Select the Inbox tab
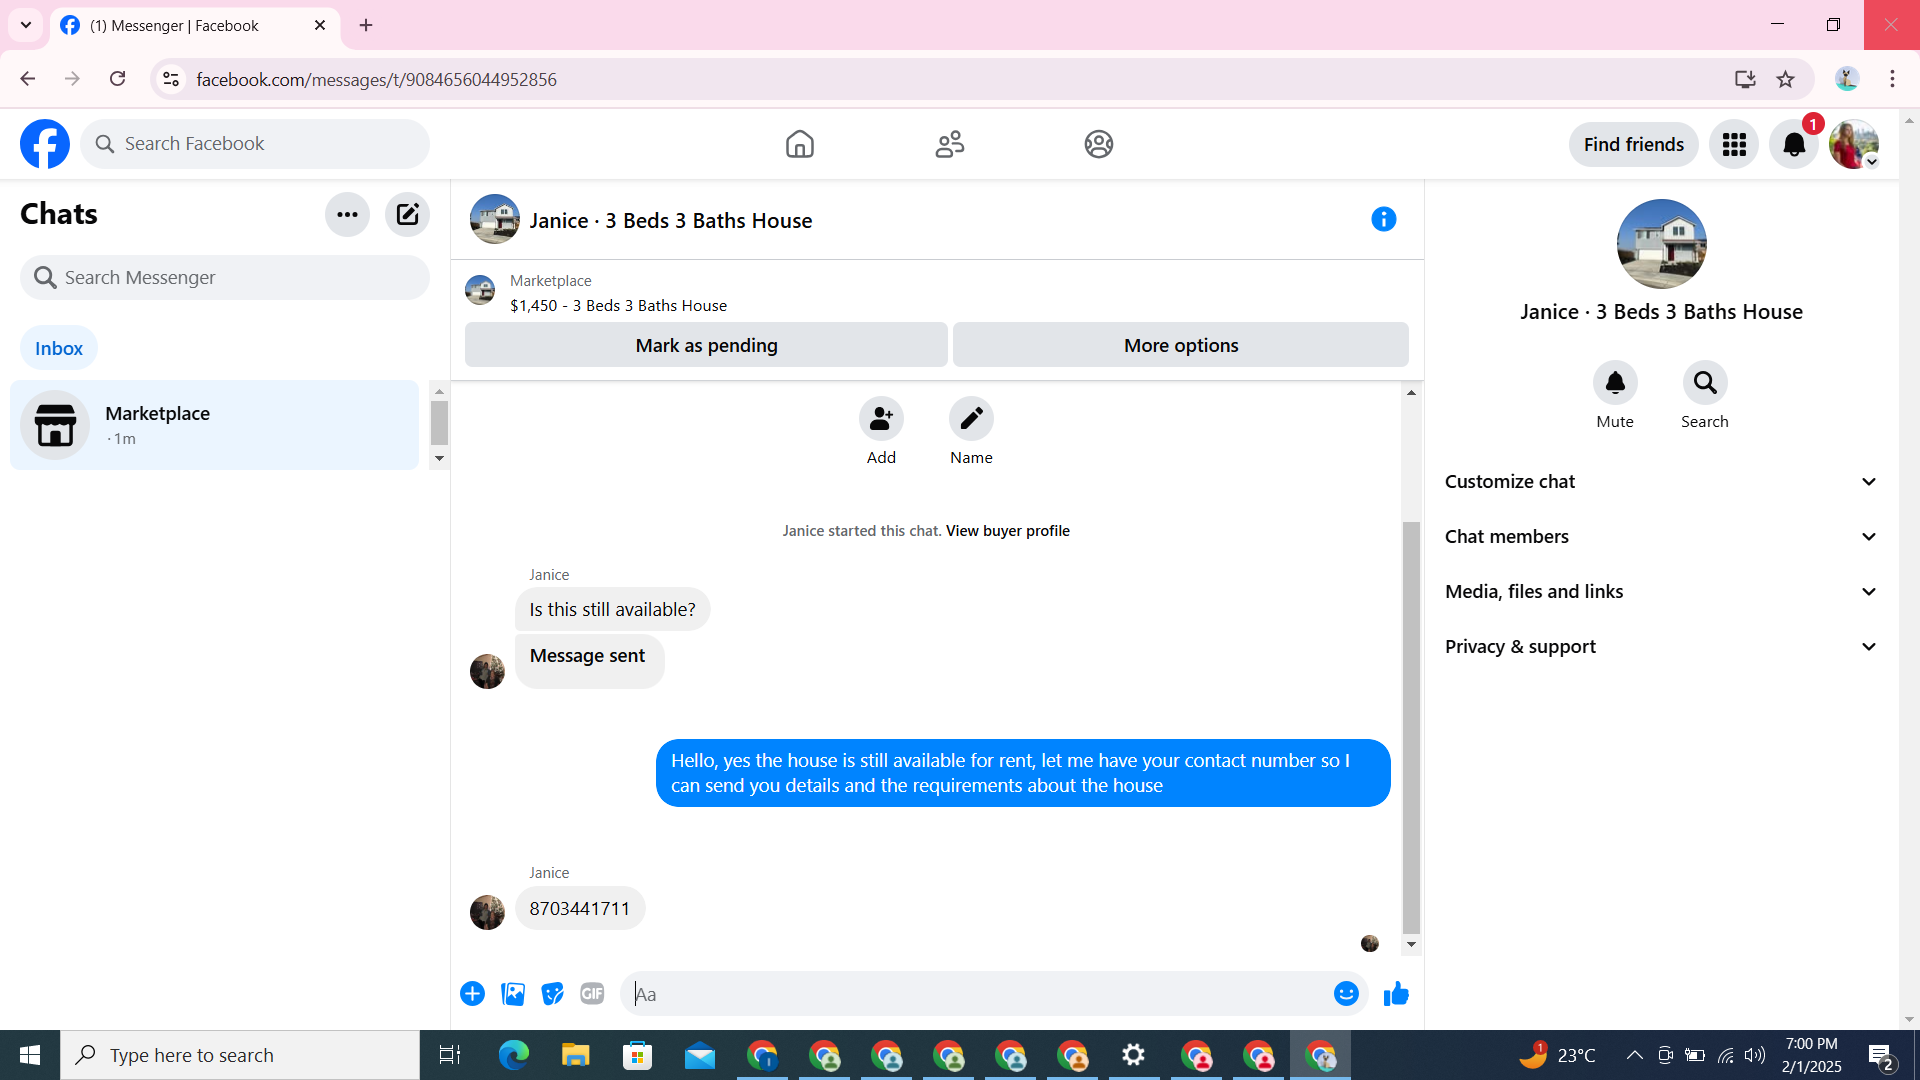 point(59,348)
